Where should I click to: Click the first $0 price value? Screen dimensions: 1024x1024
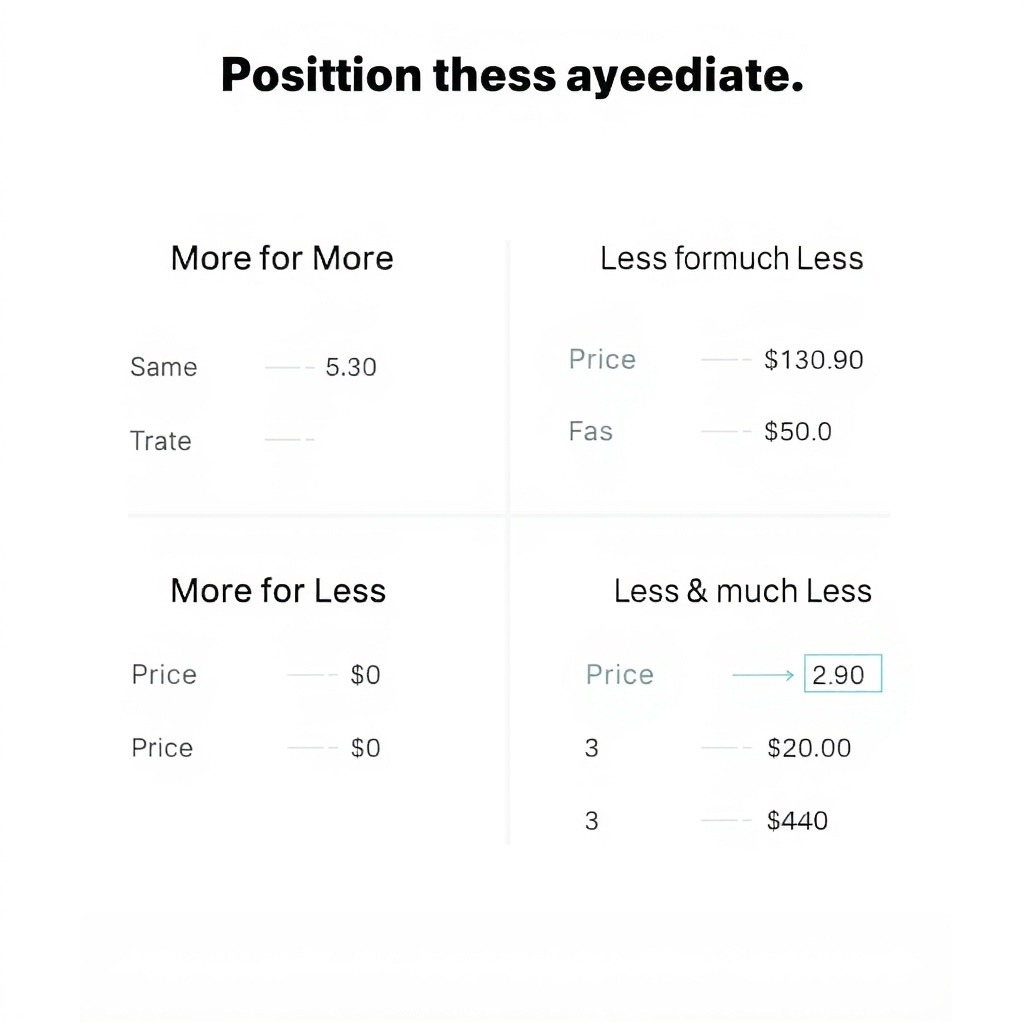[366, 675]
